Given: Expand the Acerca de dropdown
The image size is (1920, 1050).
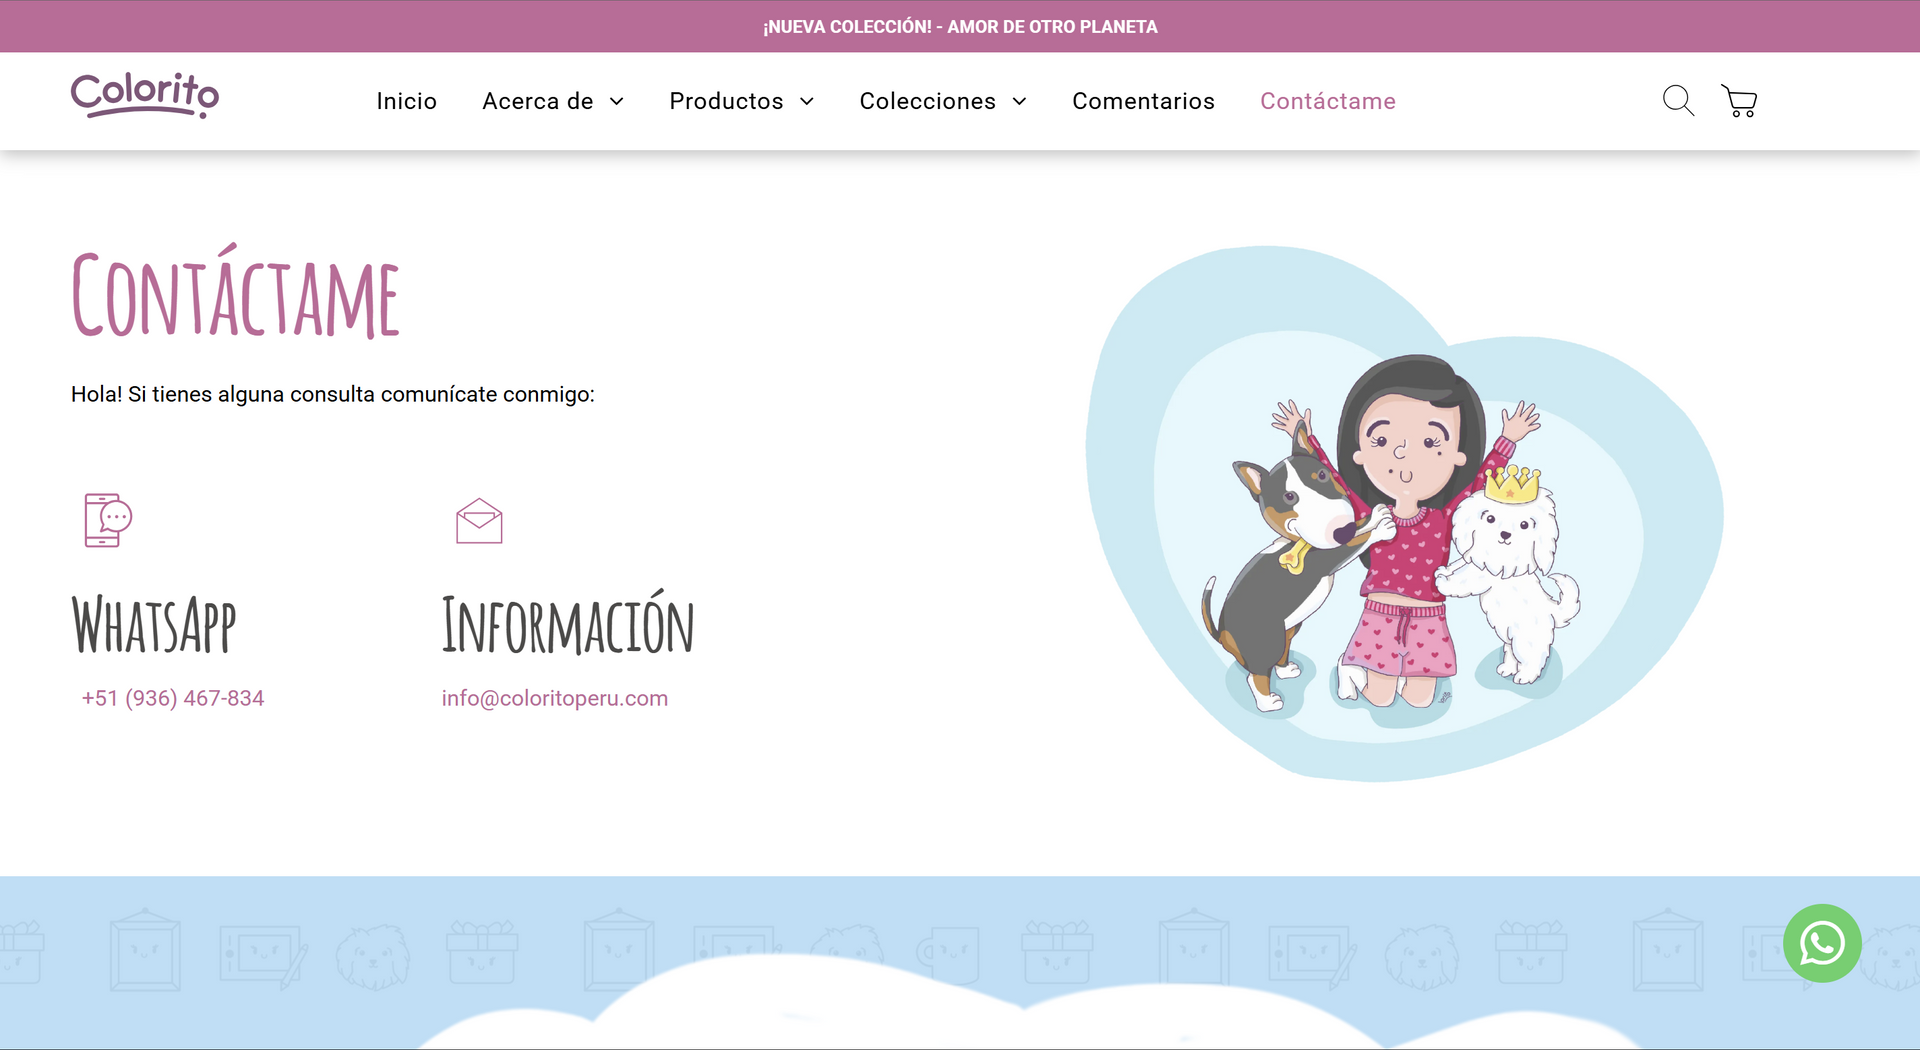Looking at the screenshot, I should pos(553,101).
